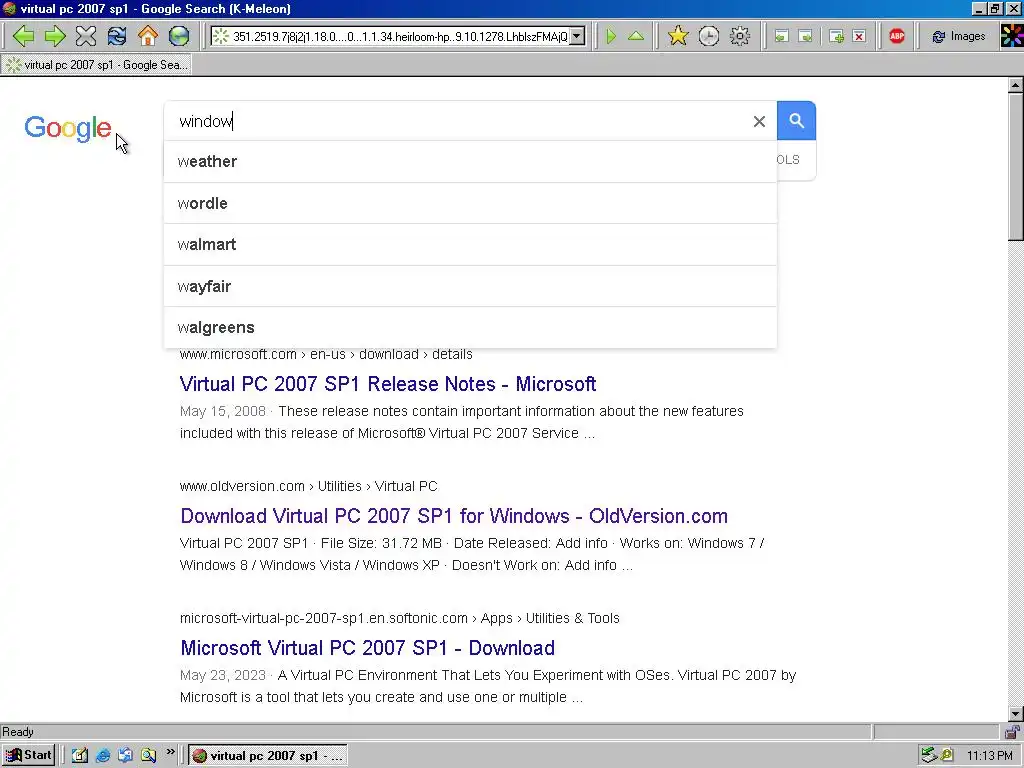The width and height of the screenshot is (1024, 768).
Task: Switch to previous tab icon in toolbar
Action: pos(781,37)
